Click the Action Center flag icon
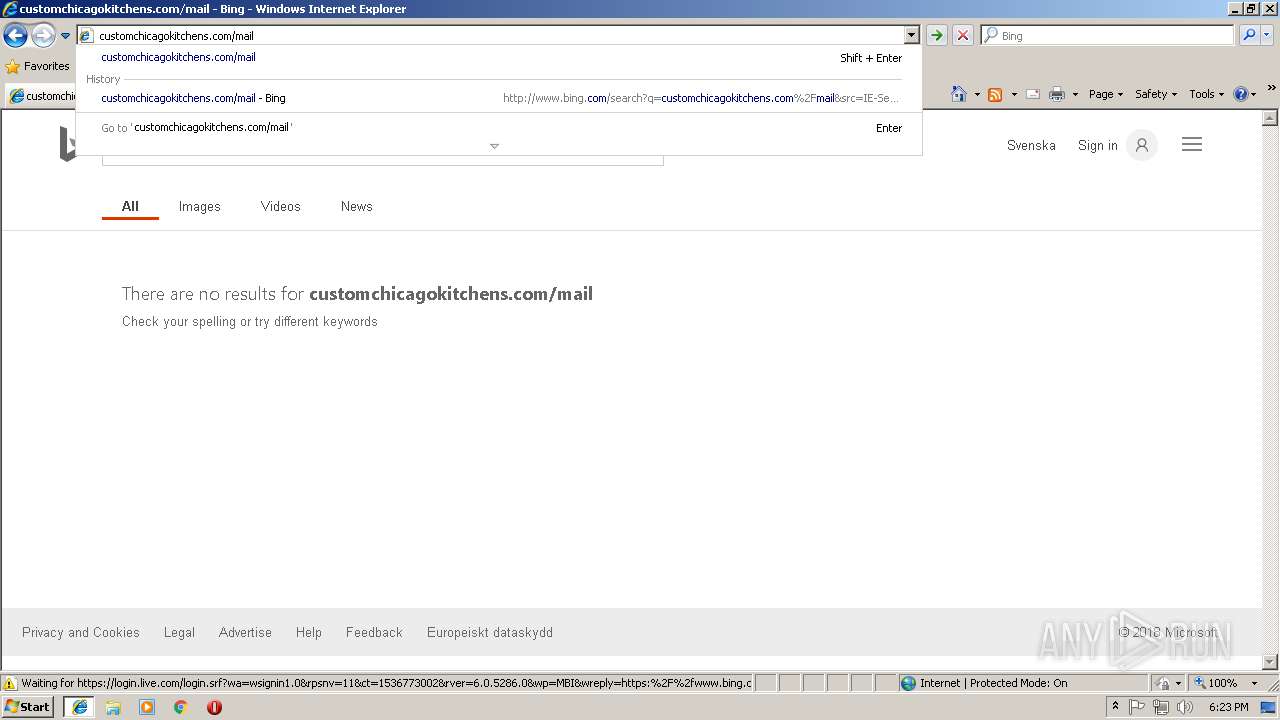This screenshot has width=1280, height=720. (x=1137, y=707)
